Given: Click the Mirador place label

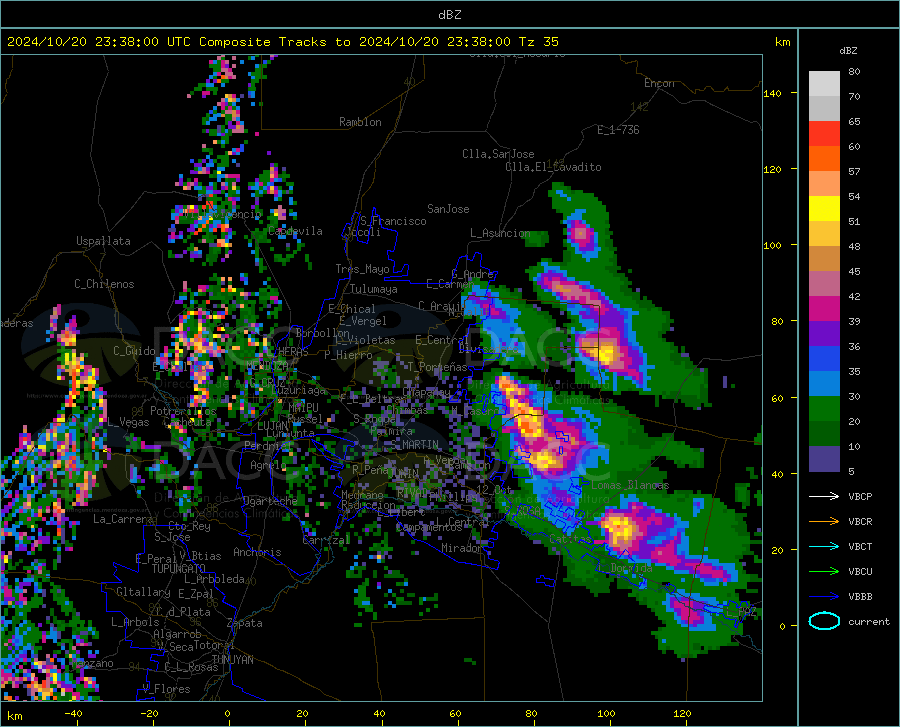Looking at the screenshot, I should [462, 548].
